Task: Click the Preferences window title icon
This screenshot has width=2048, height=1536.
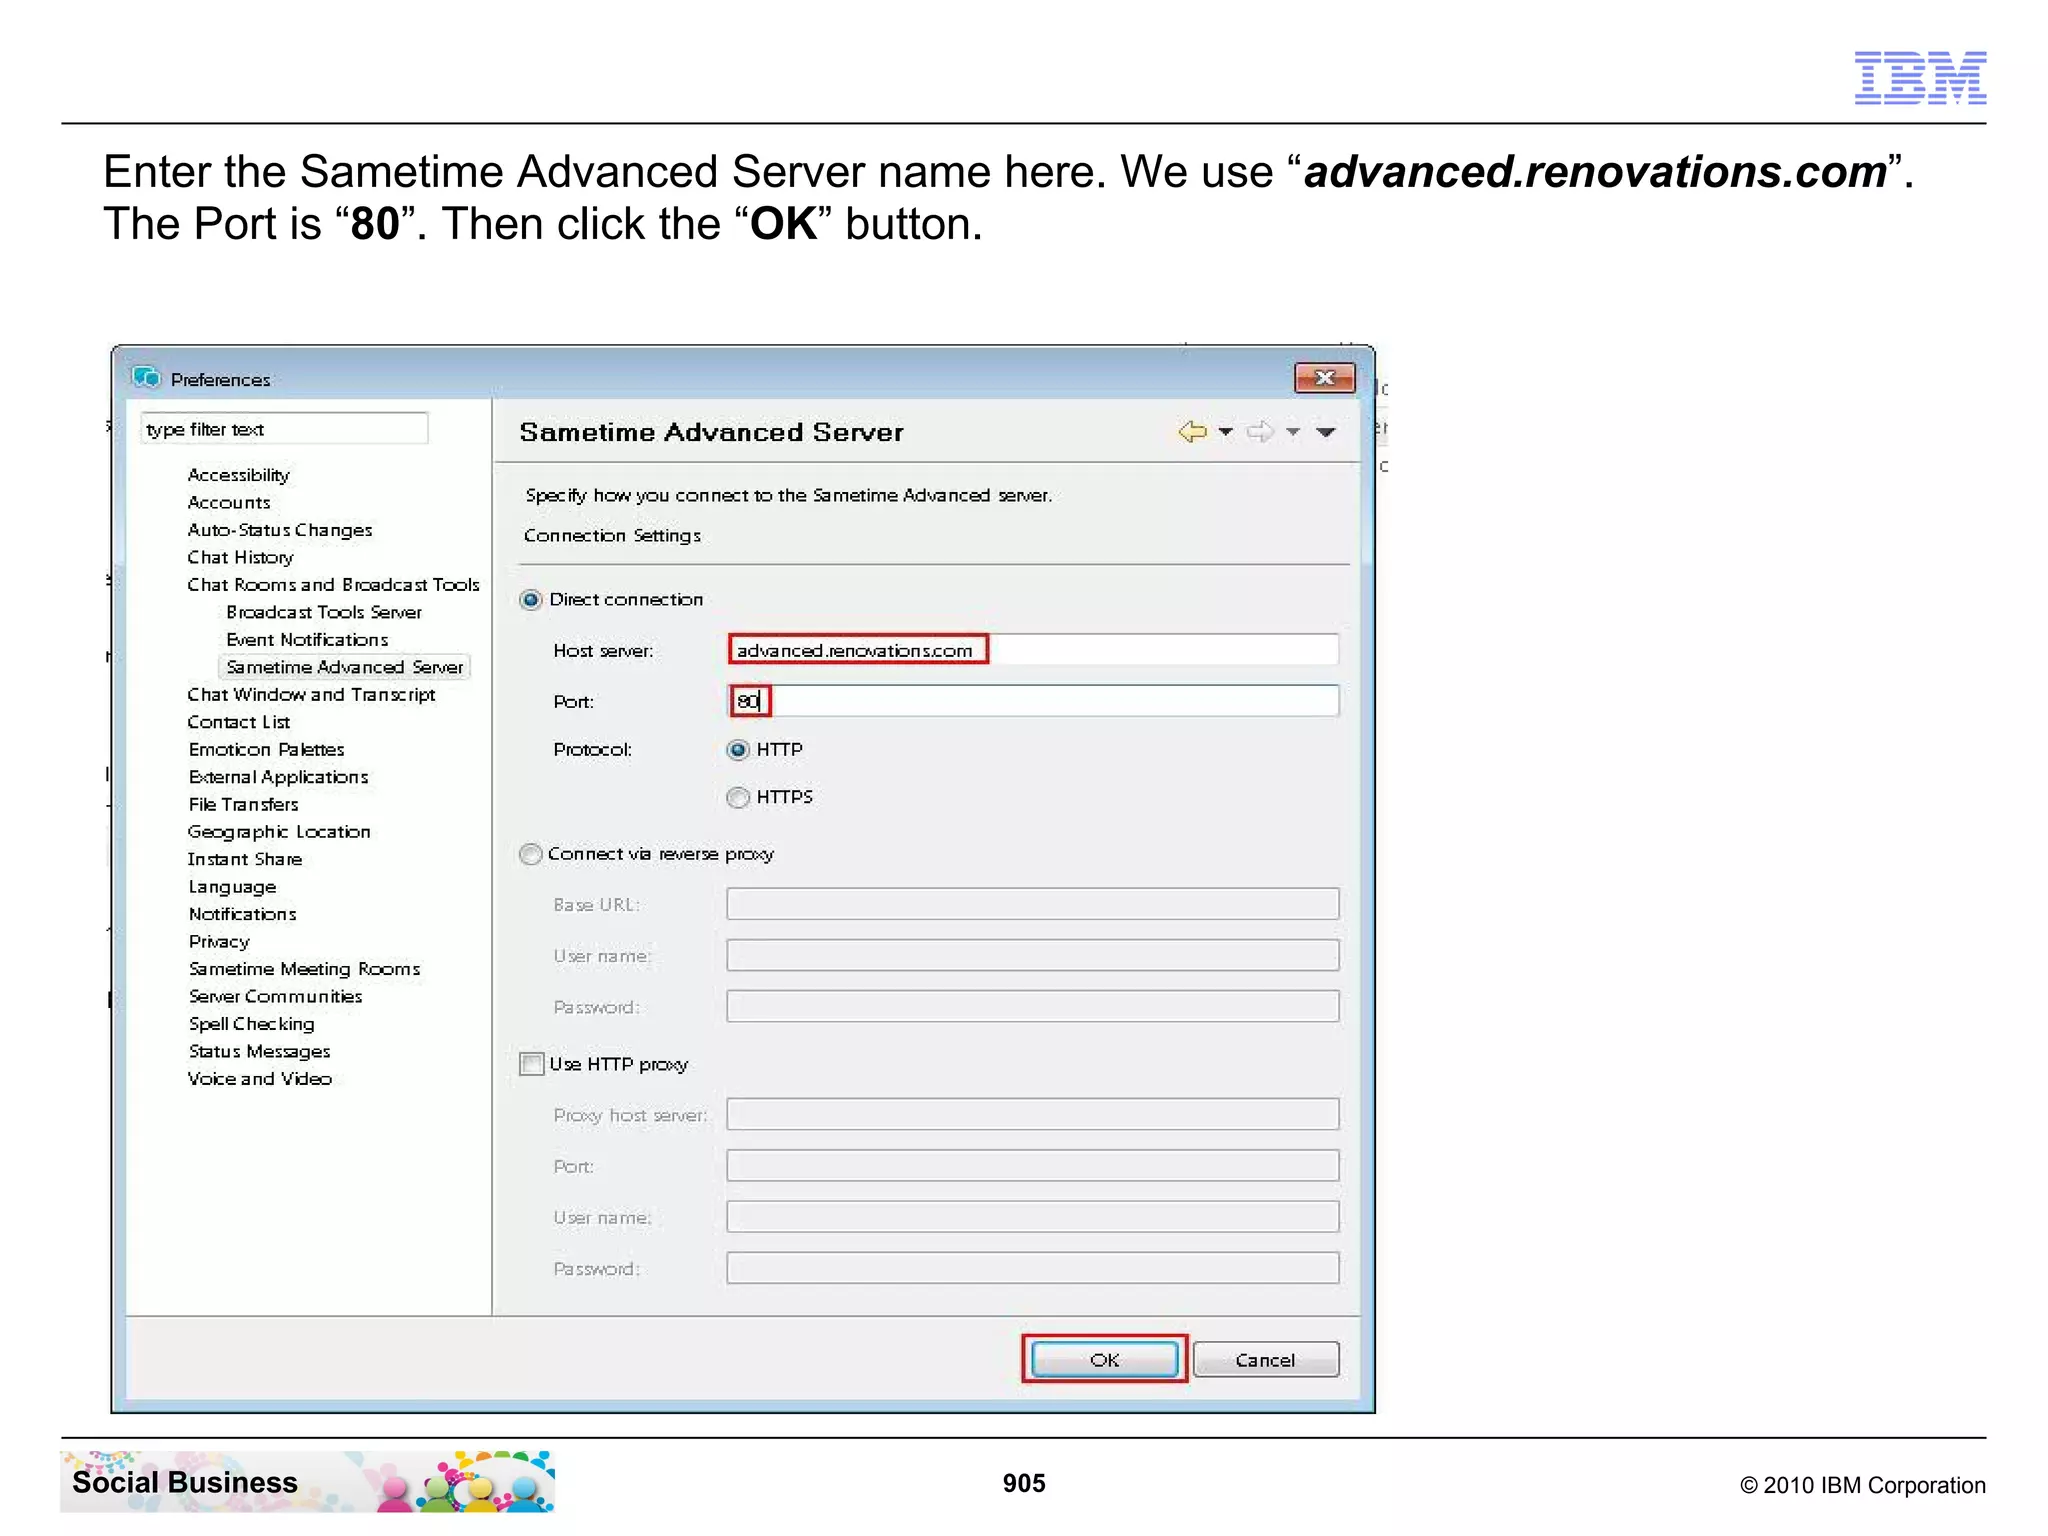Action: 146,377
